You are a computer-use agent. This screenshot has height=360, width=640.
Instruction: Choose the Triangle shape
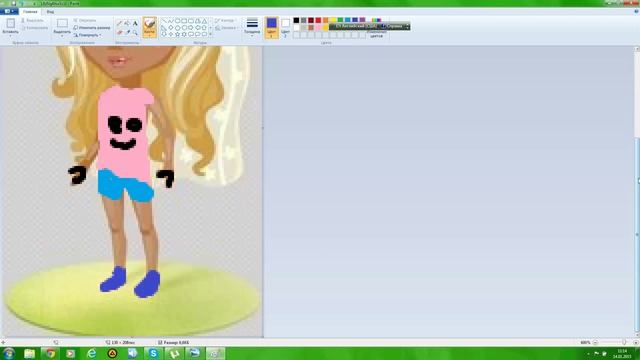tap(204, 21)
